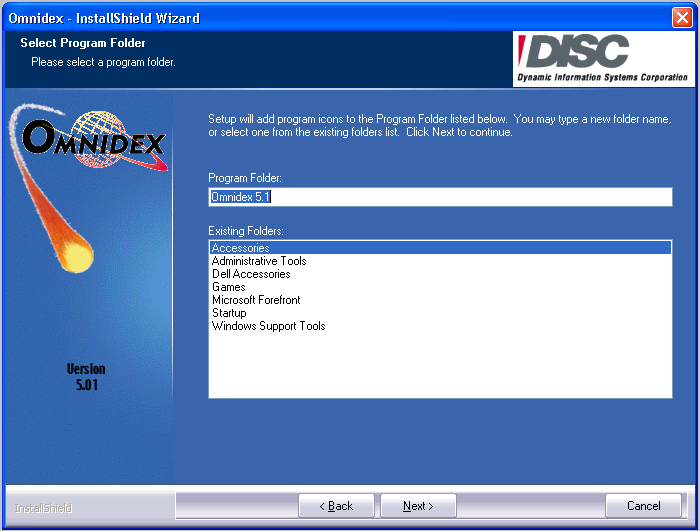Click the Version 5.01 text
700x531 pixels.
pyautogui.click(x=85, y=376)
